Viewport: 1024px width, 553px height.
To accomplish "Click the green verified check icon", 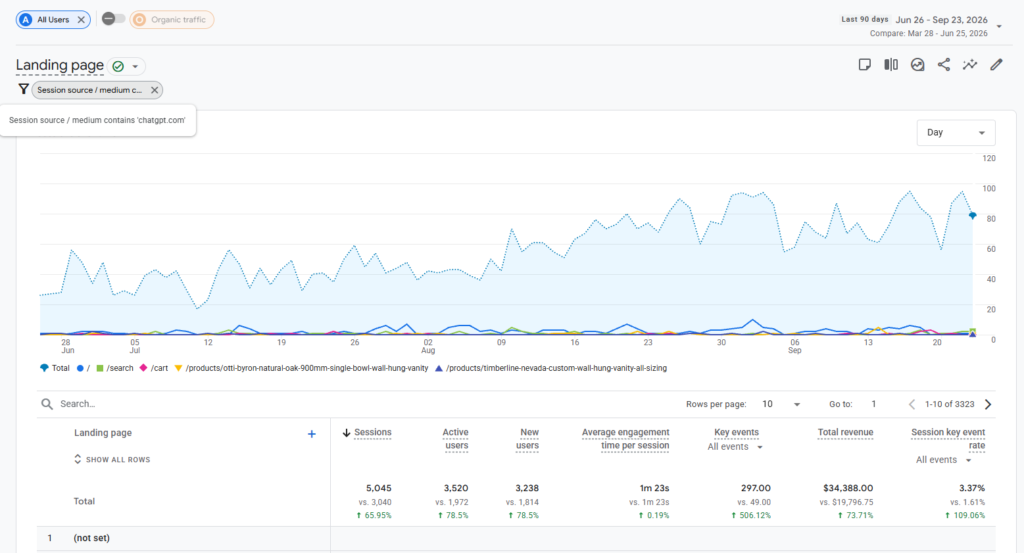I will coord(118,66).
